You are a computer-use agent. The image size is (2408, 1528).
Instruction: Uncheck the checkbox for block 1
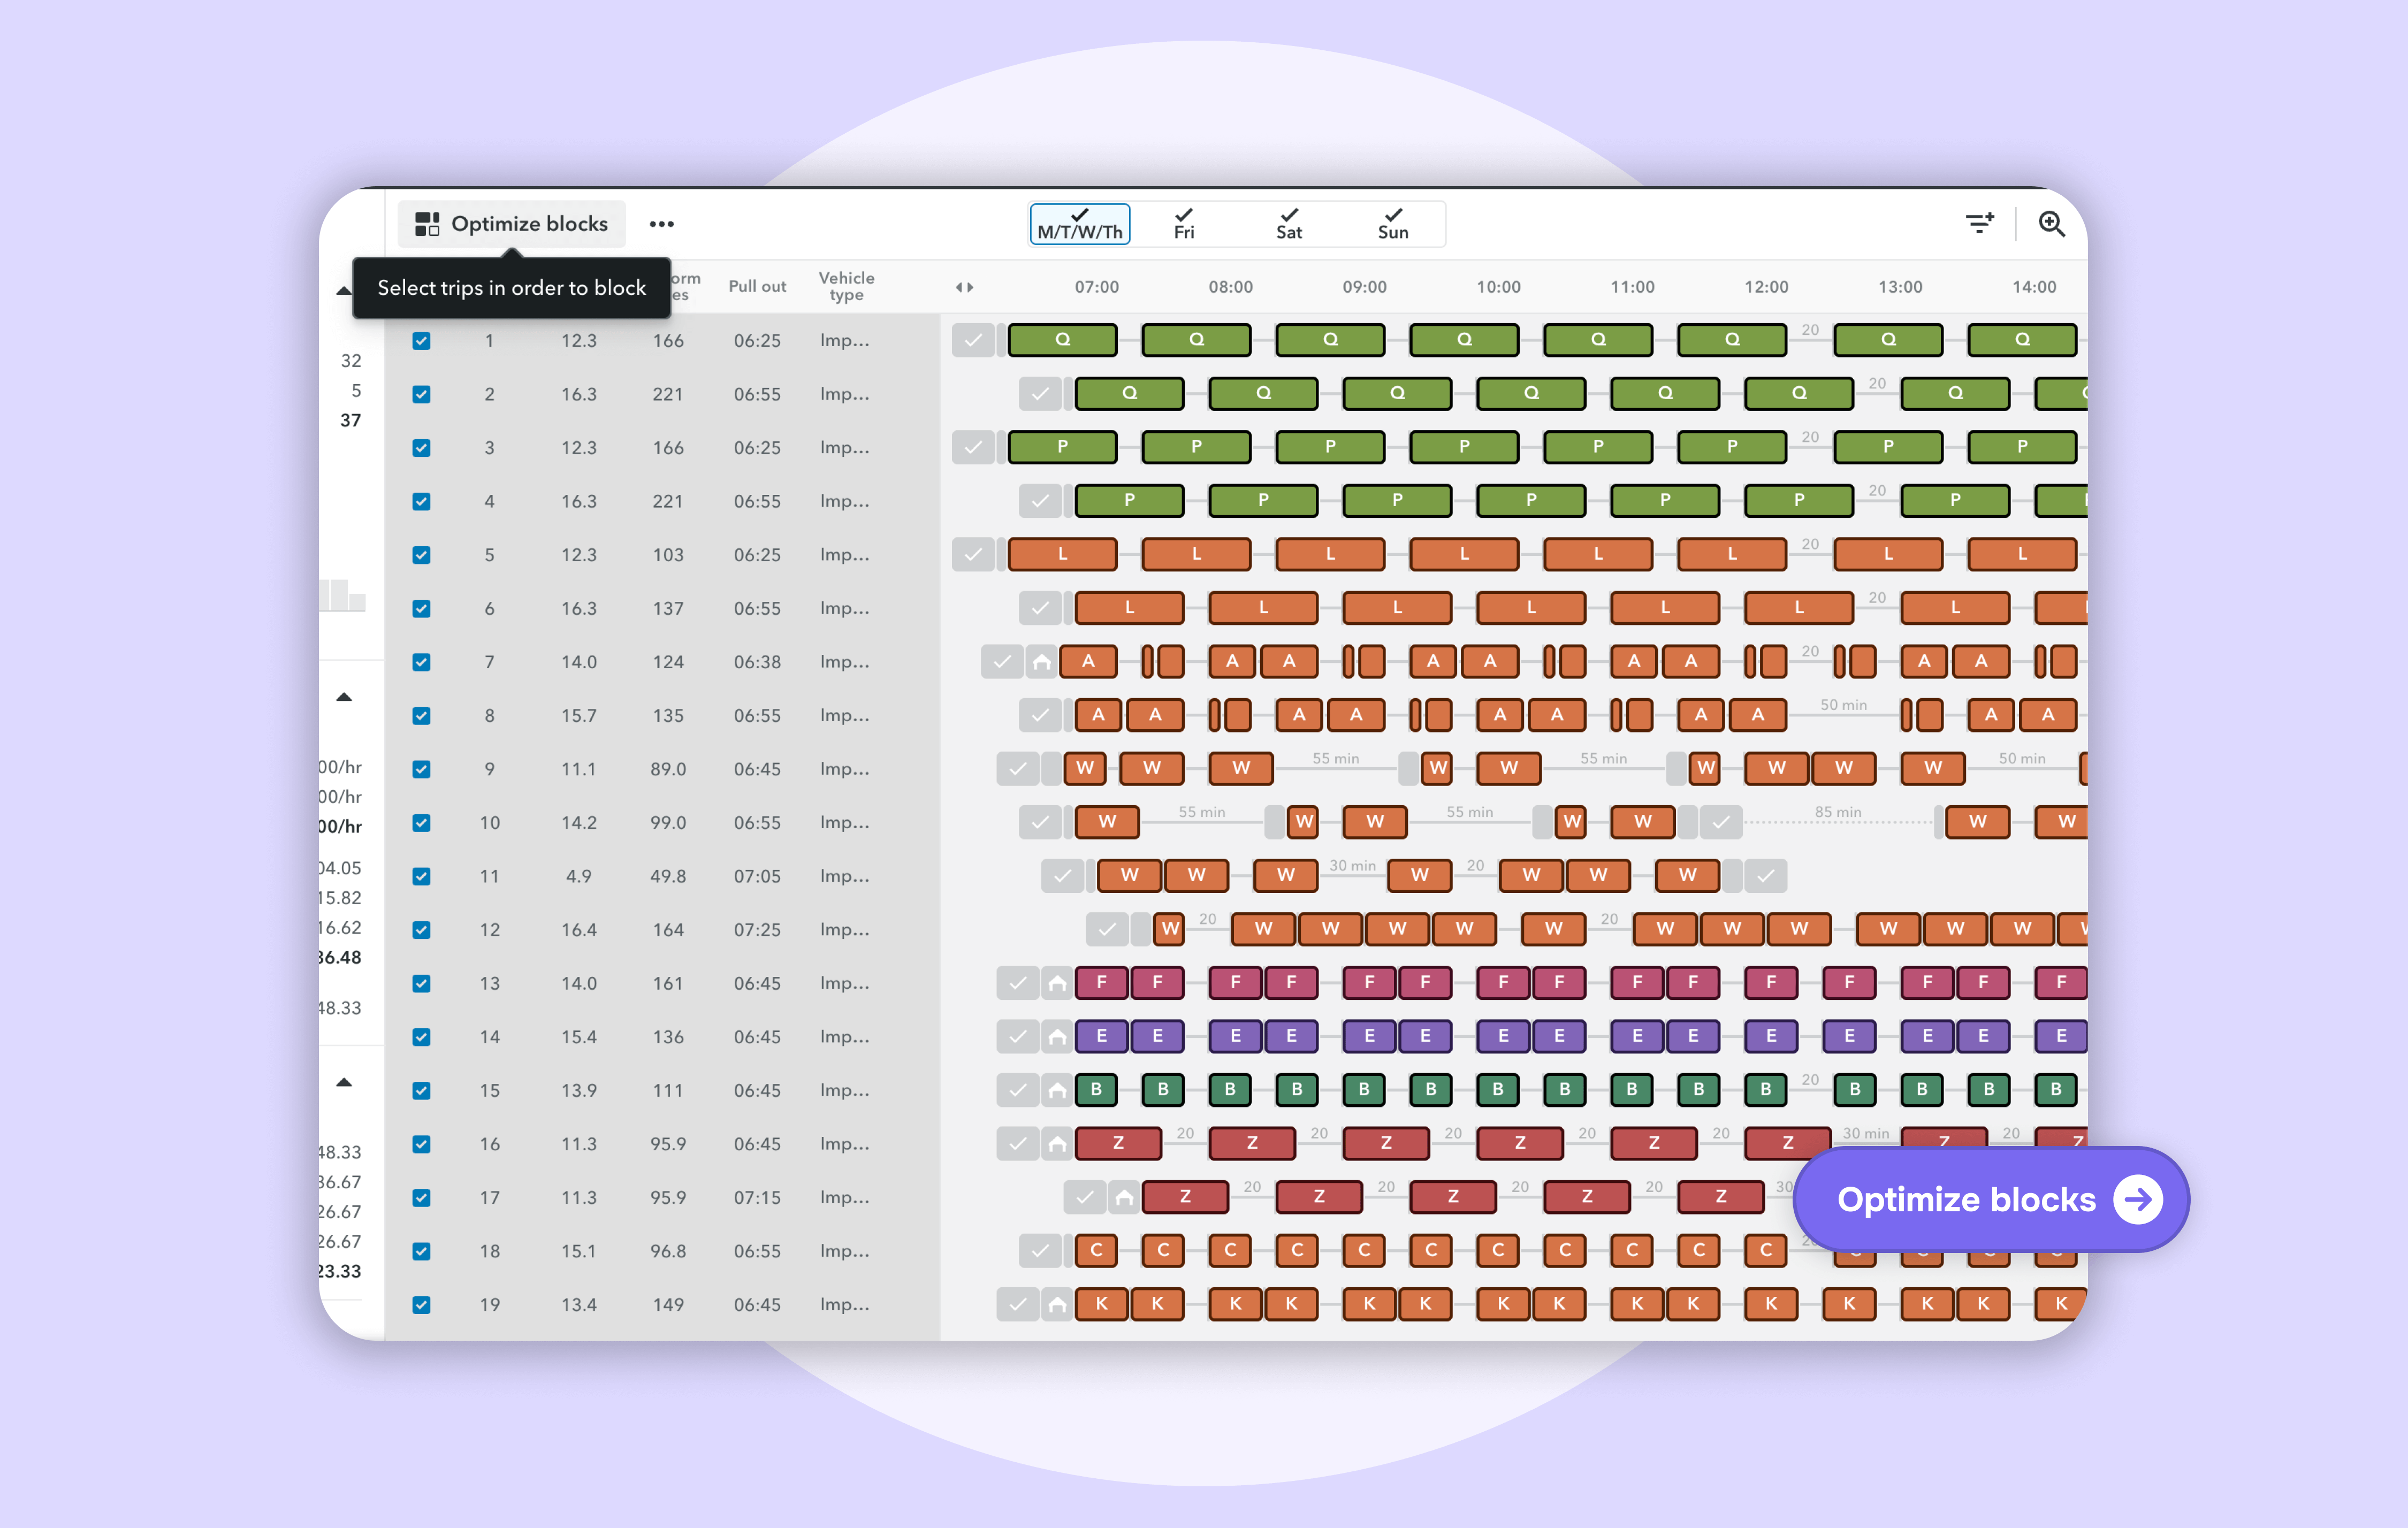coord(422,341)
